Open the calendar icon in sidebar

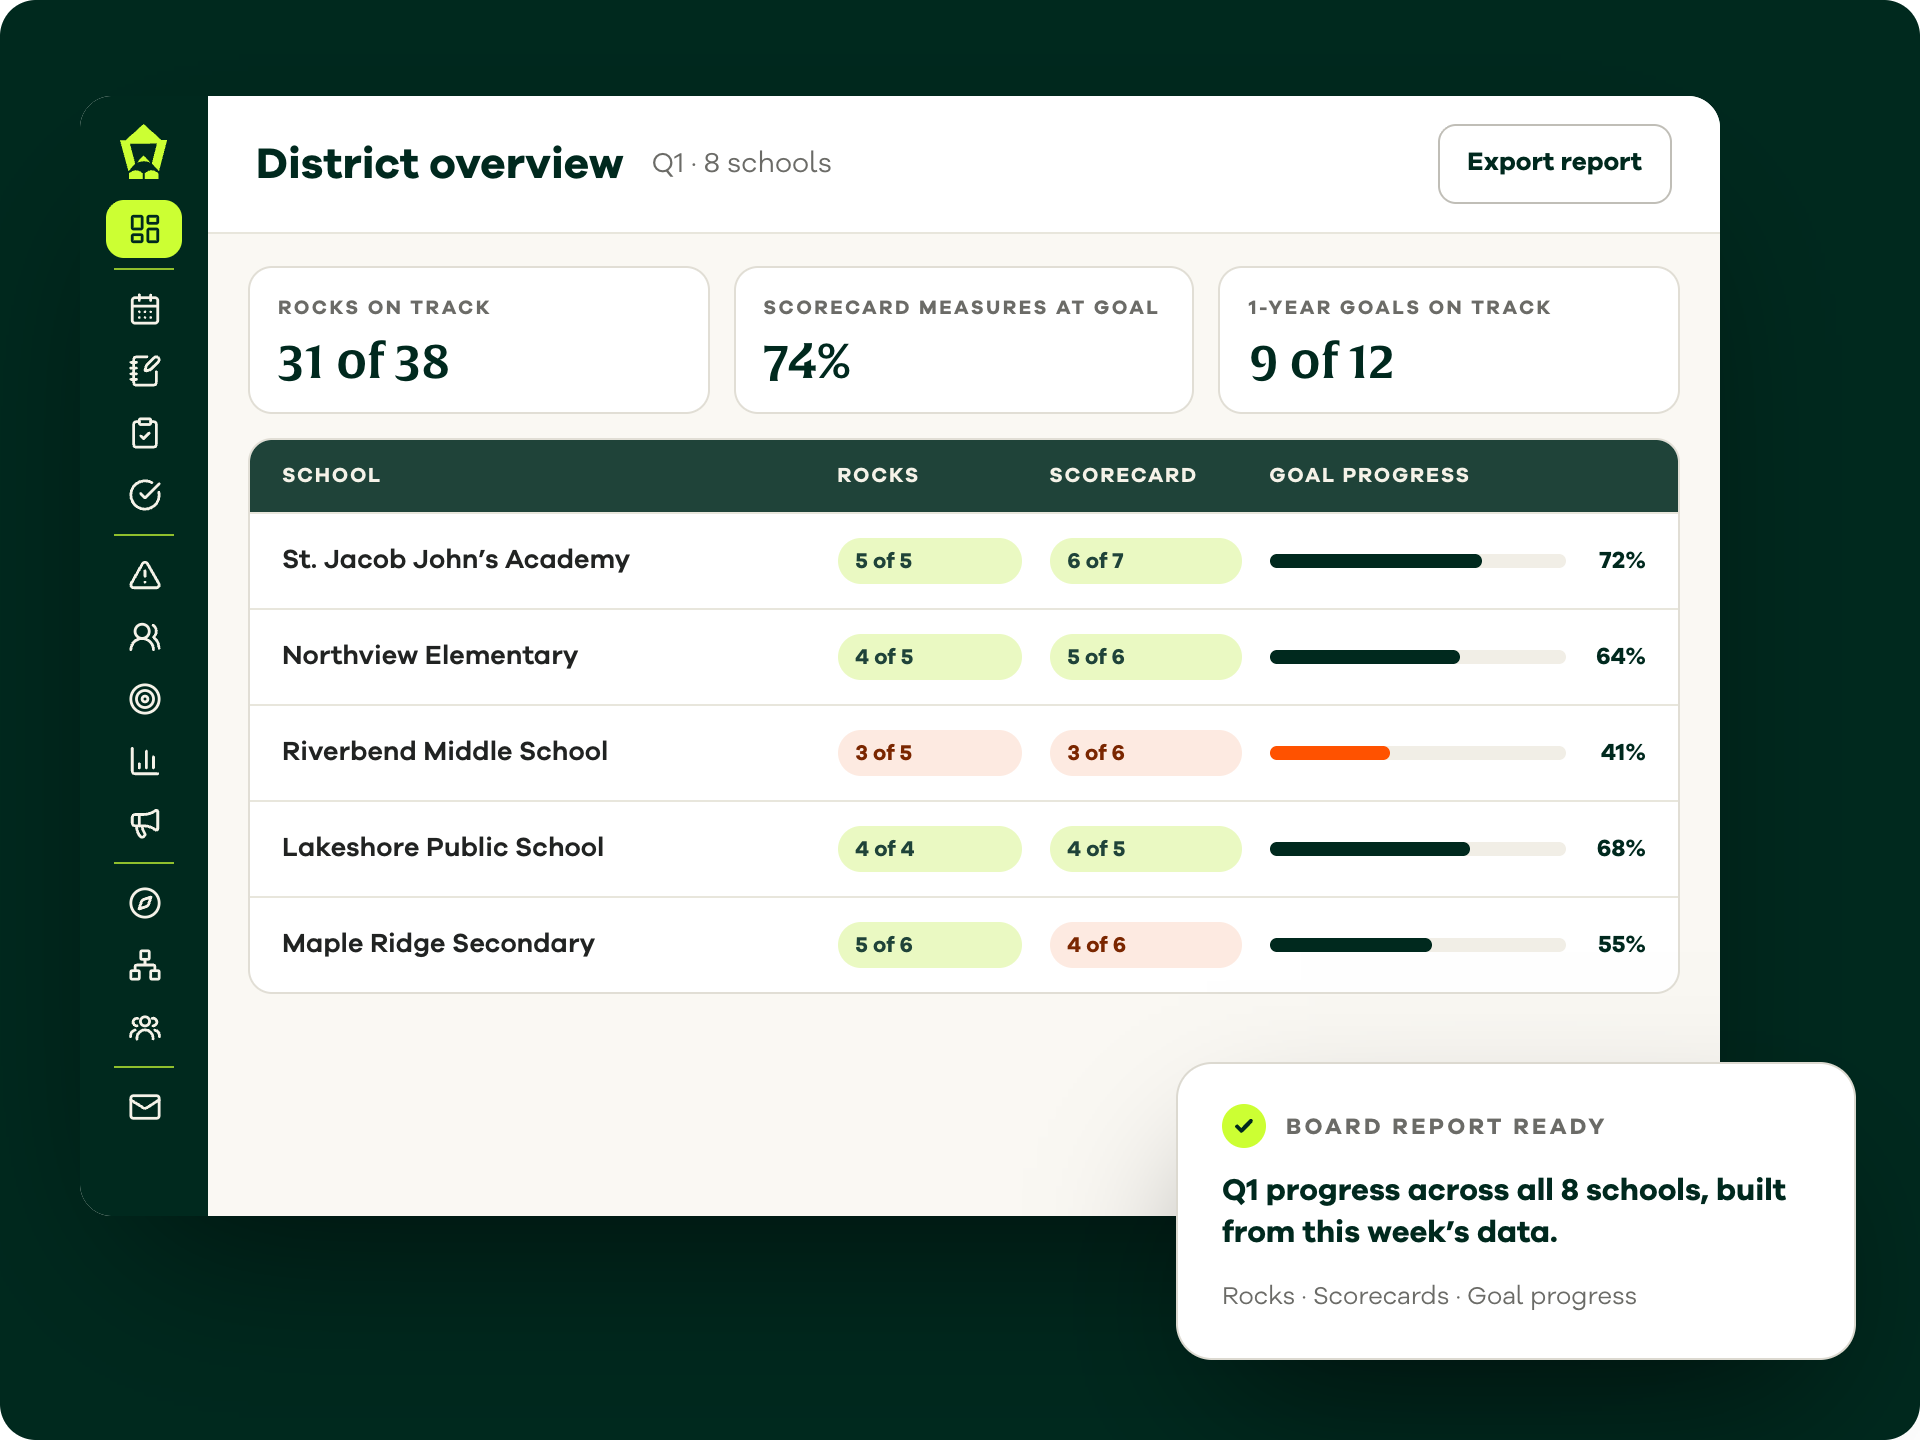coord(145,309)
